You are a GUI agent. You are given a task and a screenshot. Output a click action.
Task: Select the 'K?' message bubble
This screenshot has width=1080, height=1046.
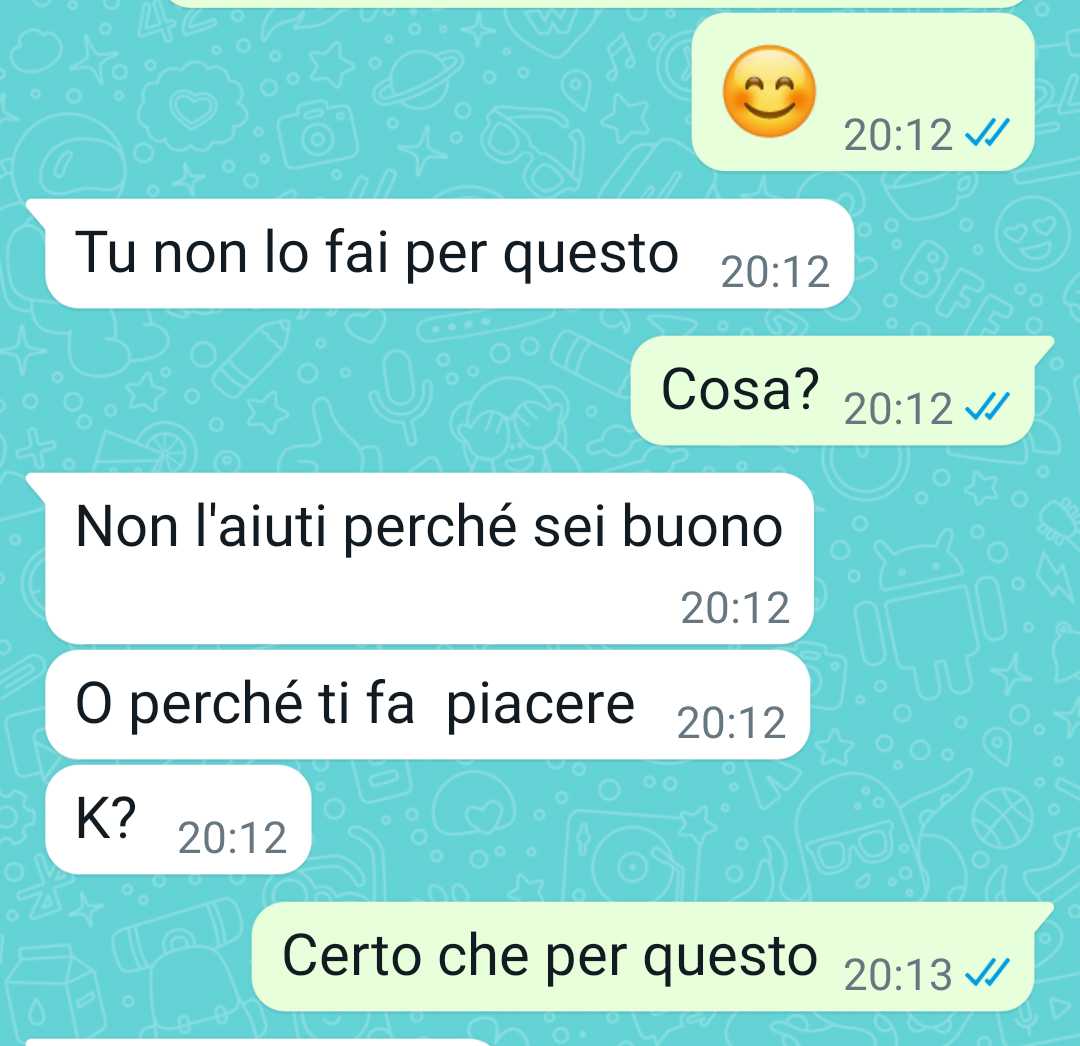pos(178,819)
